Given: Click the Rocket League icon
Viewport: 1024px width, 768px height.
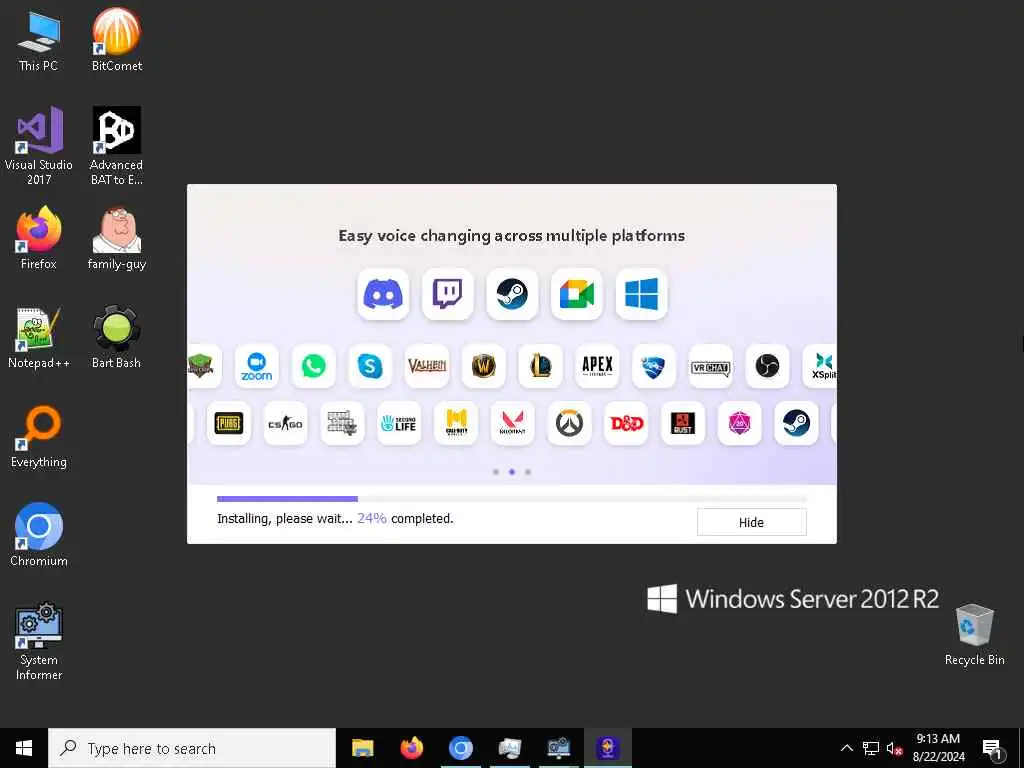Looking at the screenshot, I should [x=654, y=366].
